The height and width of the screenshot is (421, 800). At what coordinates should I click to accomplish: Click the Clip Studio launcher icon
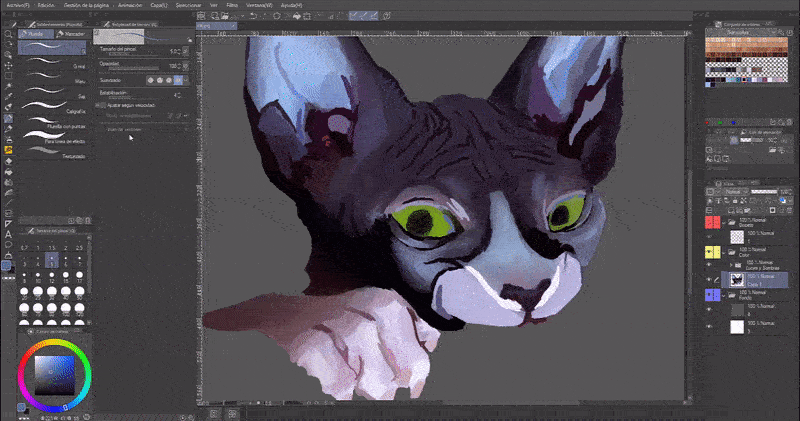point(201,16)
